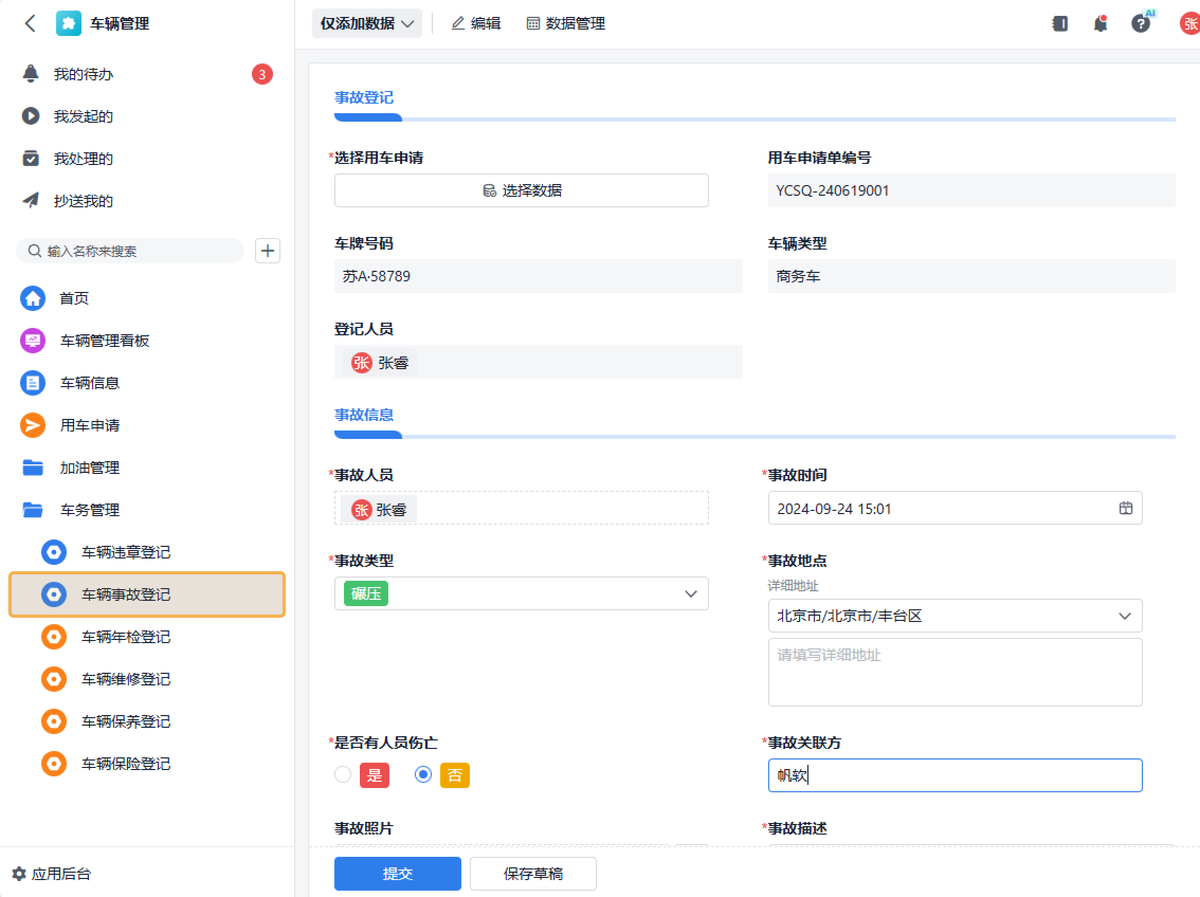The width and height of the screenshot is (1200, 897).
Task: Open the notification bell in top bar
Action: [1100, 24]
